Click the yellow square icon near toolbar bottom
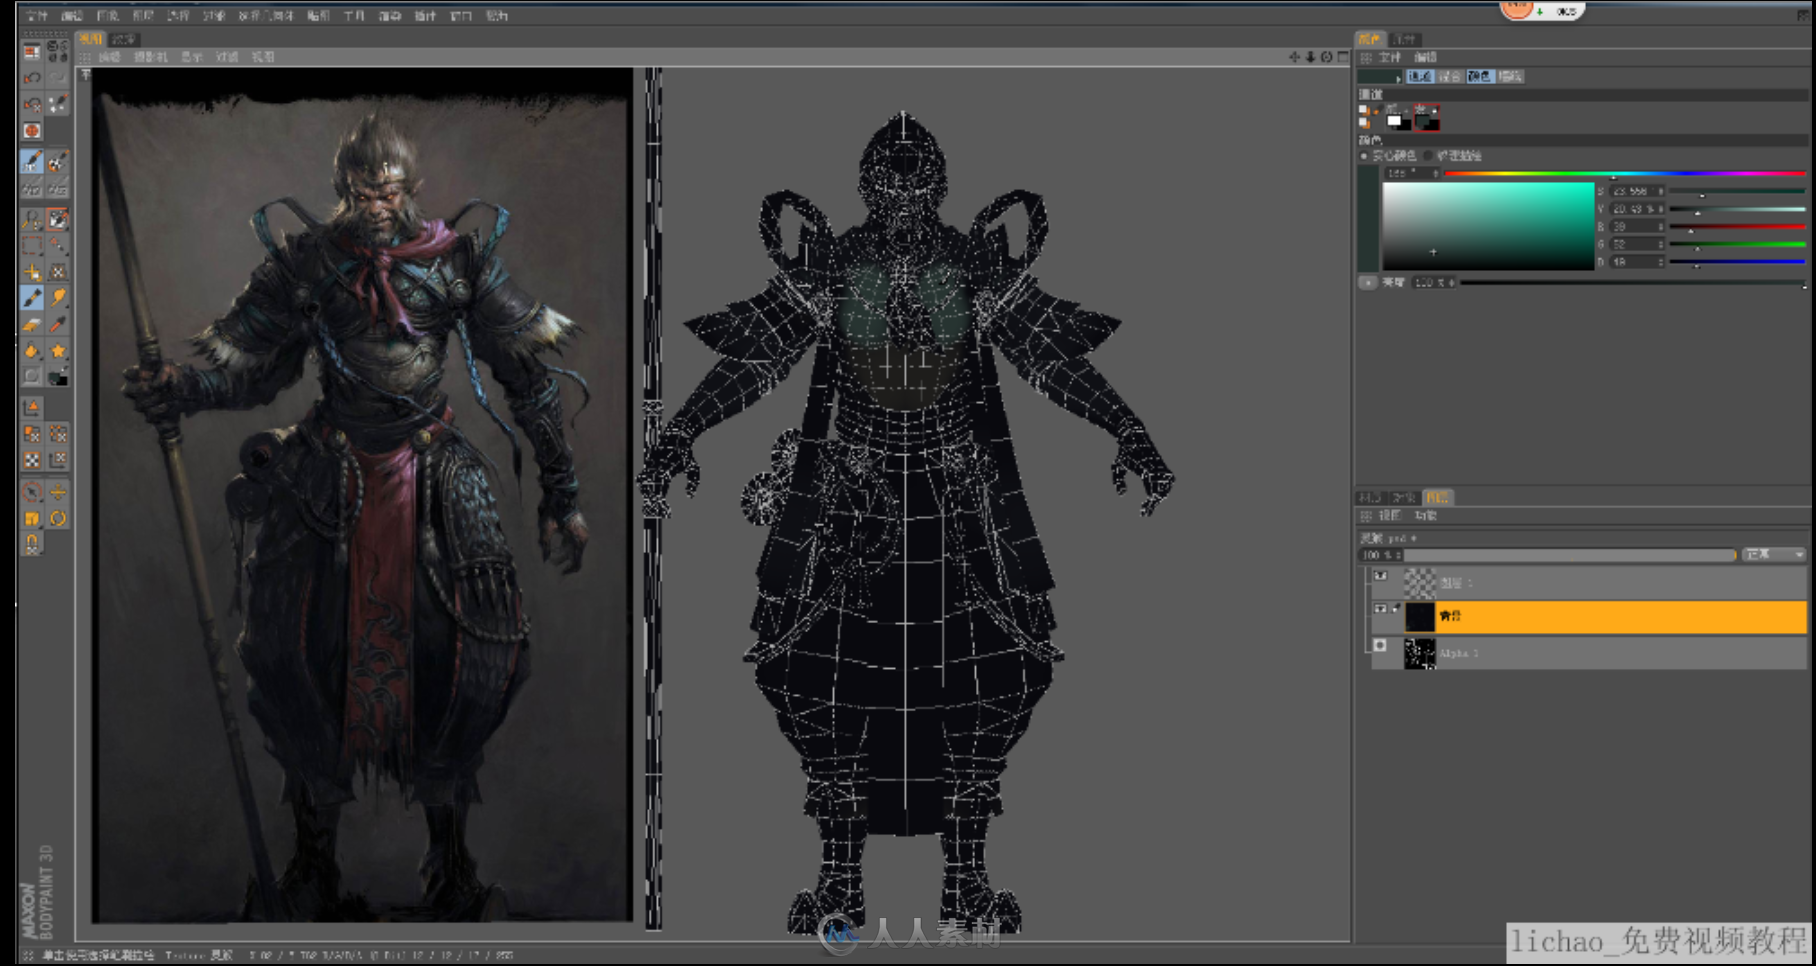Viewport: 1816px width, 966px height. click(x=32, y=518)
